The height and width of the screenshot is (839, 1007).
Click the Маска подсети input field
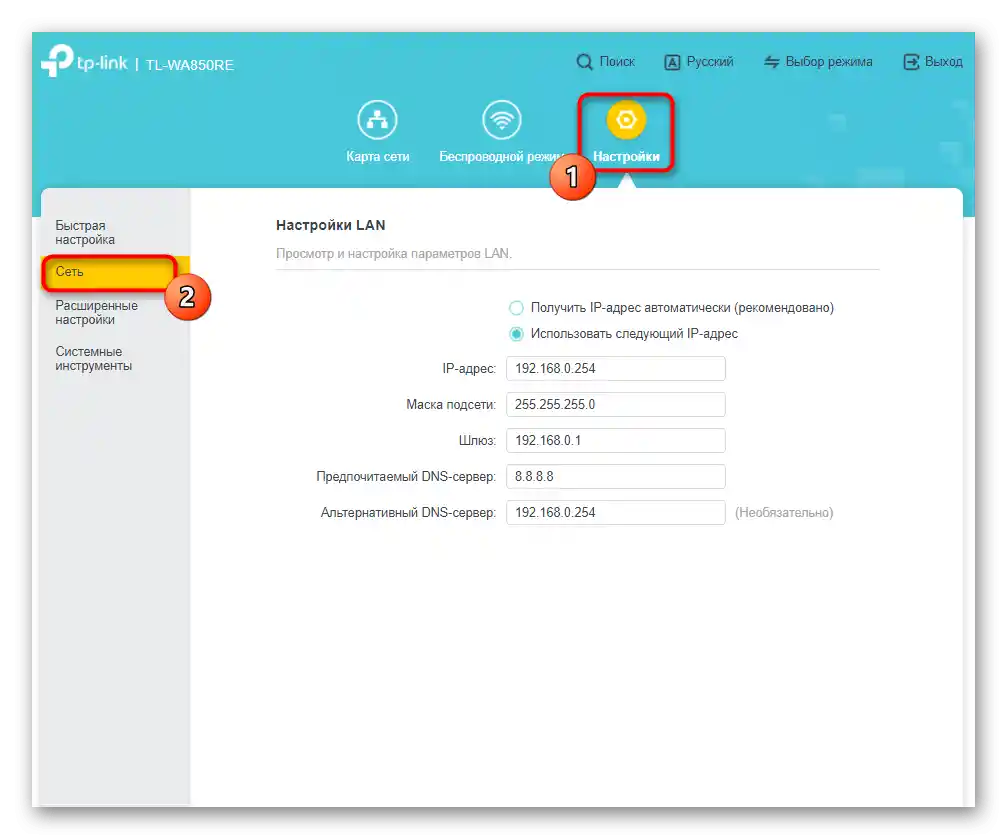coord(616,405)
